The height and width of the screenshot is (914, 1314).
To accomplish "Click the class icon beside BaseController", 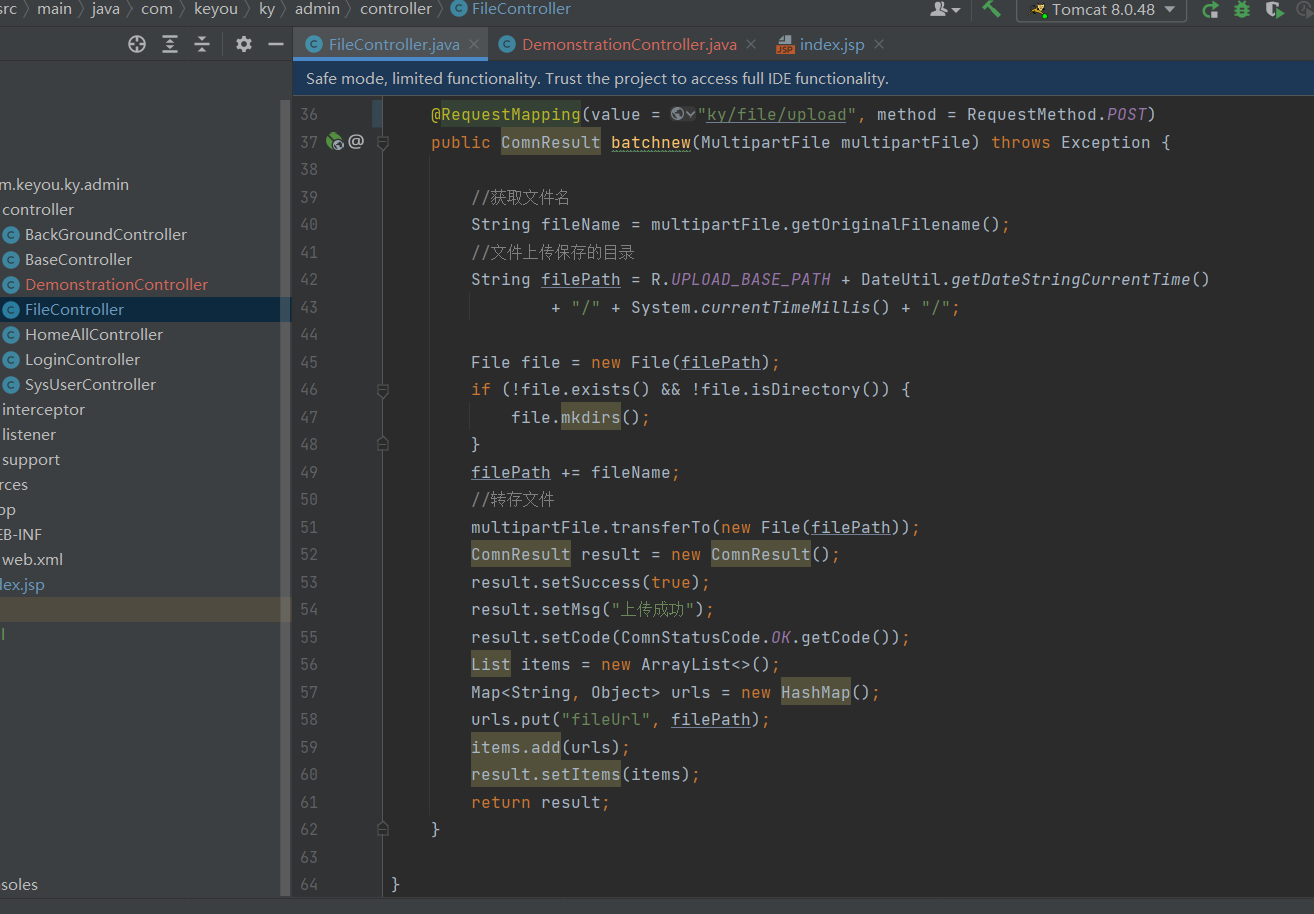I will coord(11,259).
